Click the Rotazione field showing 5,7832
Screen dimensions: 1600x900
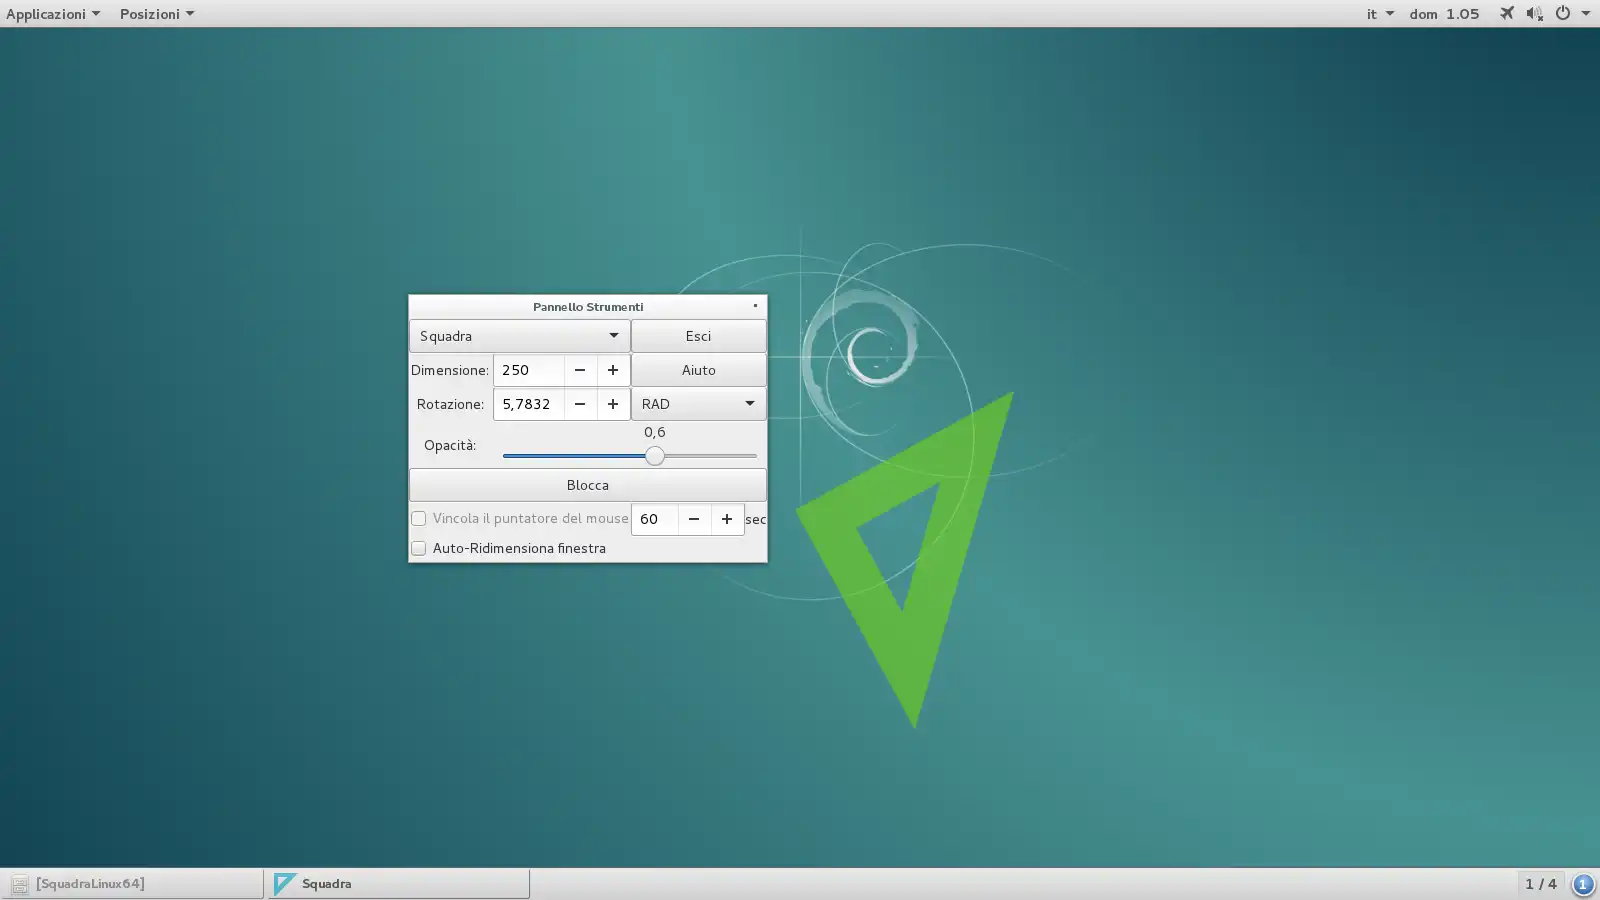[529, 404]
